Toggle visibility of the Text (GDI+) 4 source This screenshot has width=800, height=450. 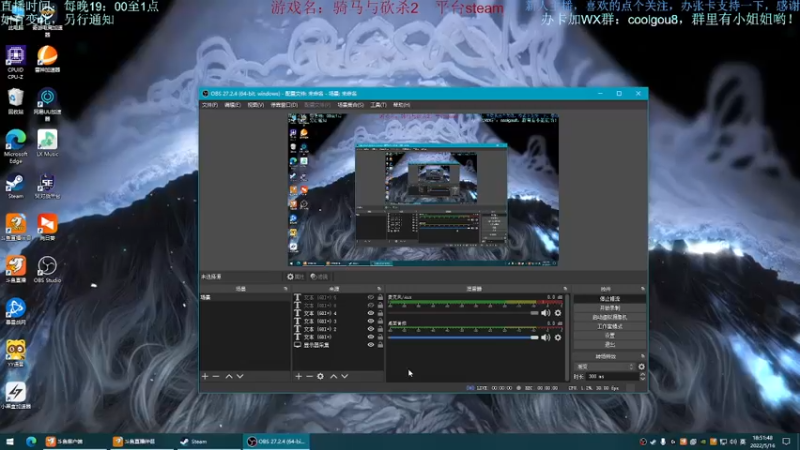371,313
